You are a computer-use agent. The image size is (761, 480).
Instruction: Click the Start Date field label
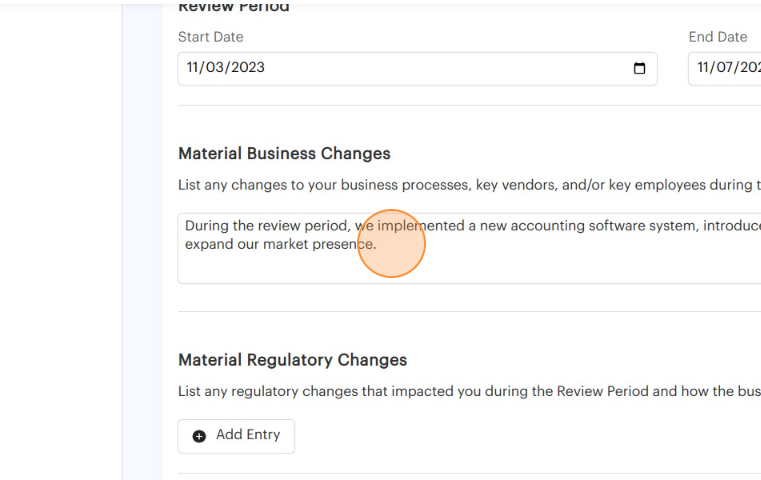click(x=210, y=37)
